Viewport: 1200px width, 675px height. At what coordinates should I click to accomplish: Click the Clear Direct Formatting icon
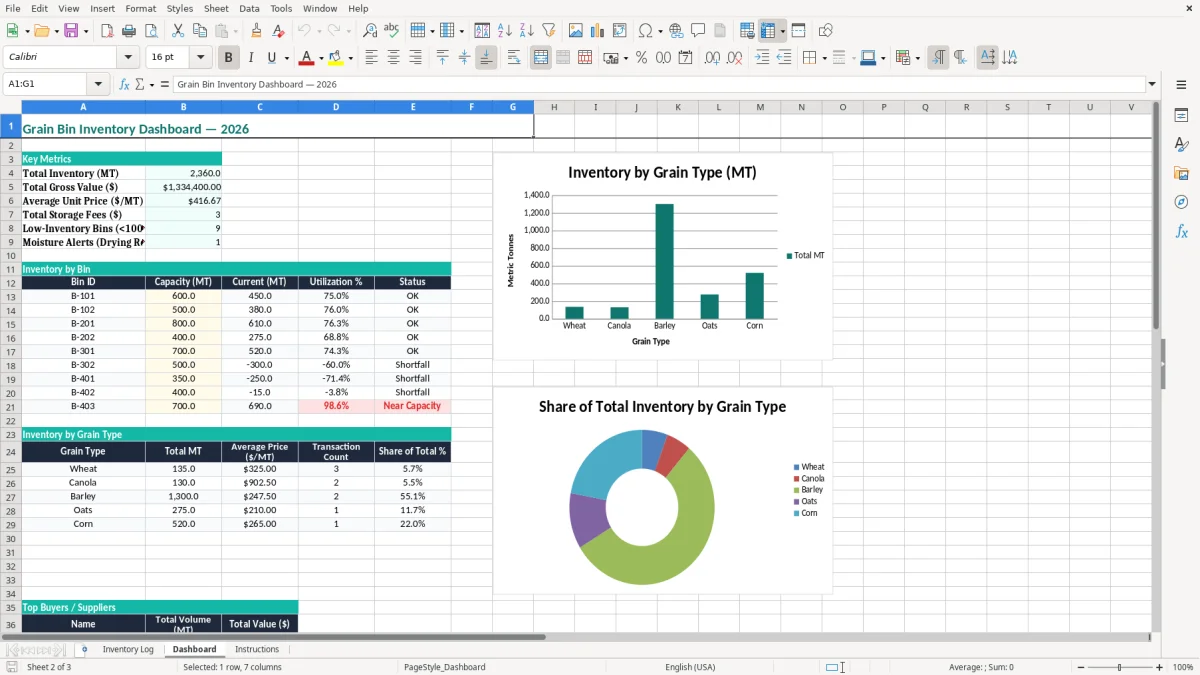278,31
